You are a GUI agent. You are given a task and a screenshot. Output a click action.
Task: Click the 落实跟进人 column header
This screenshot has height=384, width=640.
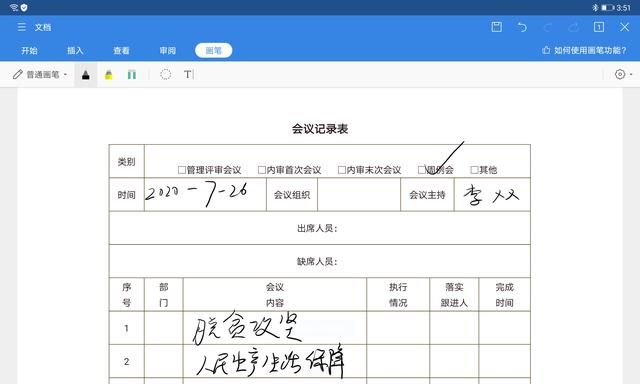pyautogui.click(x=454, y=295)
